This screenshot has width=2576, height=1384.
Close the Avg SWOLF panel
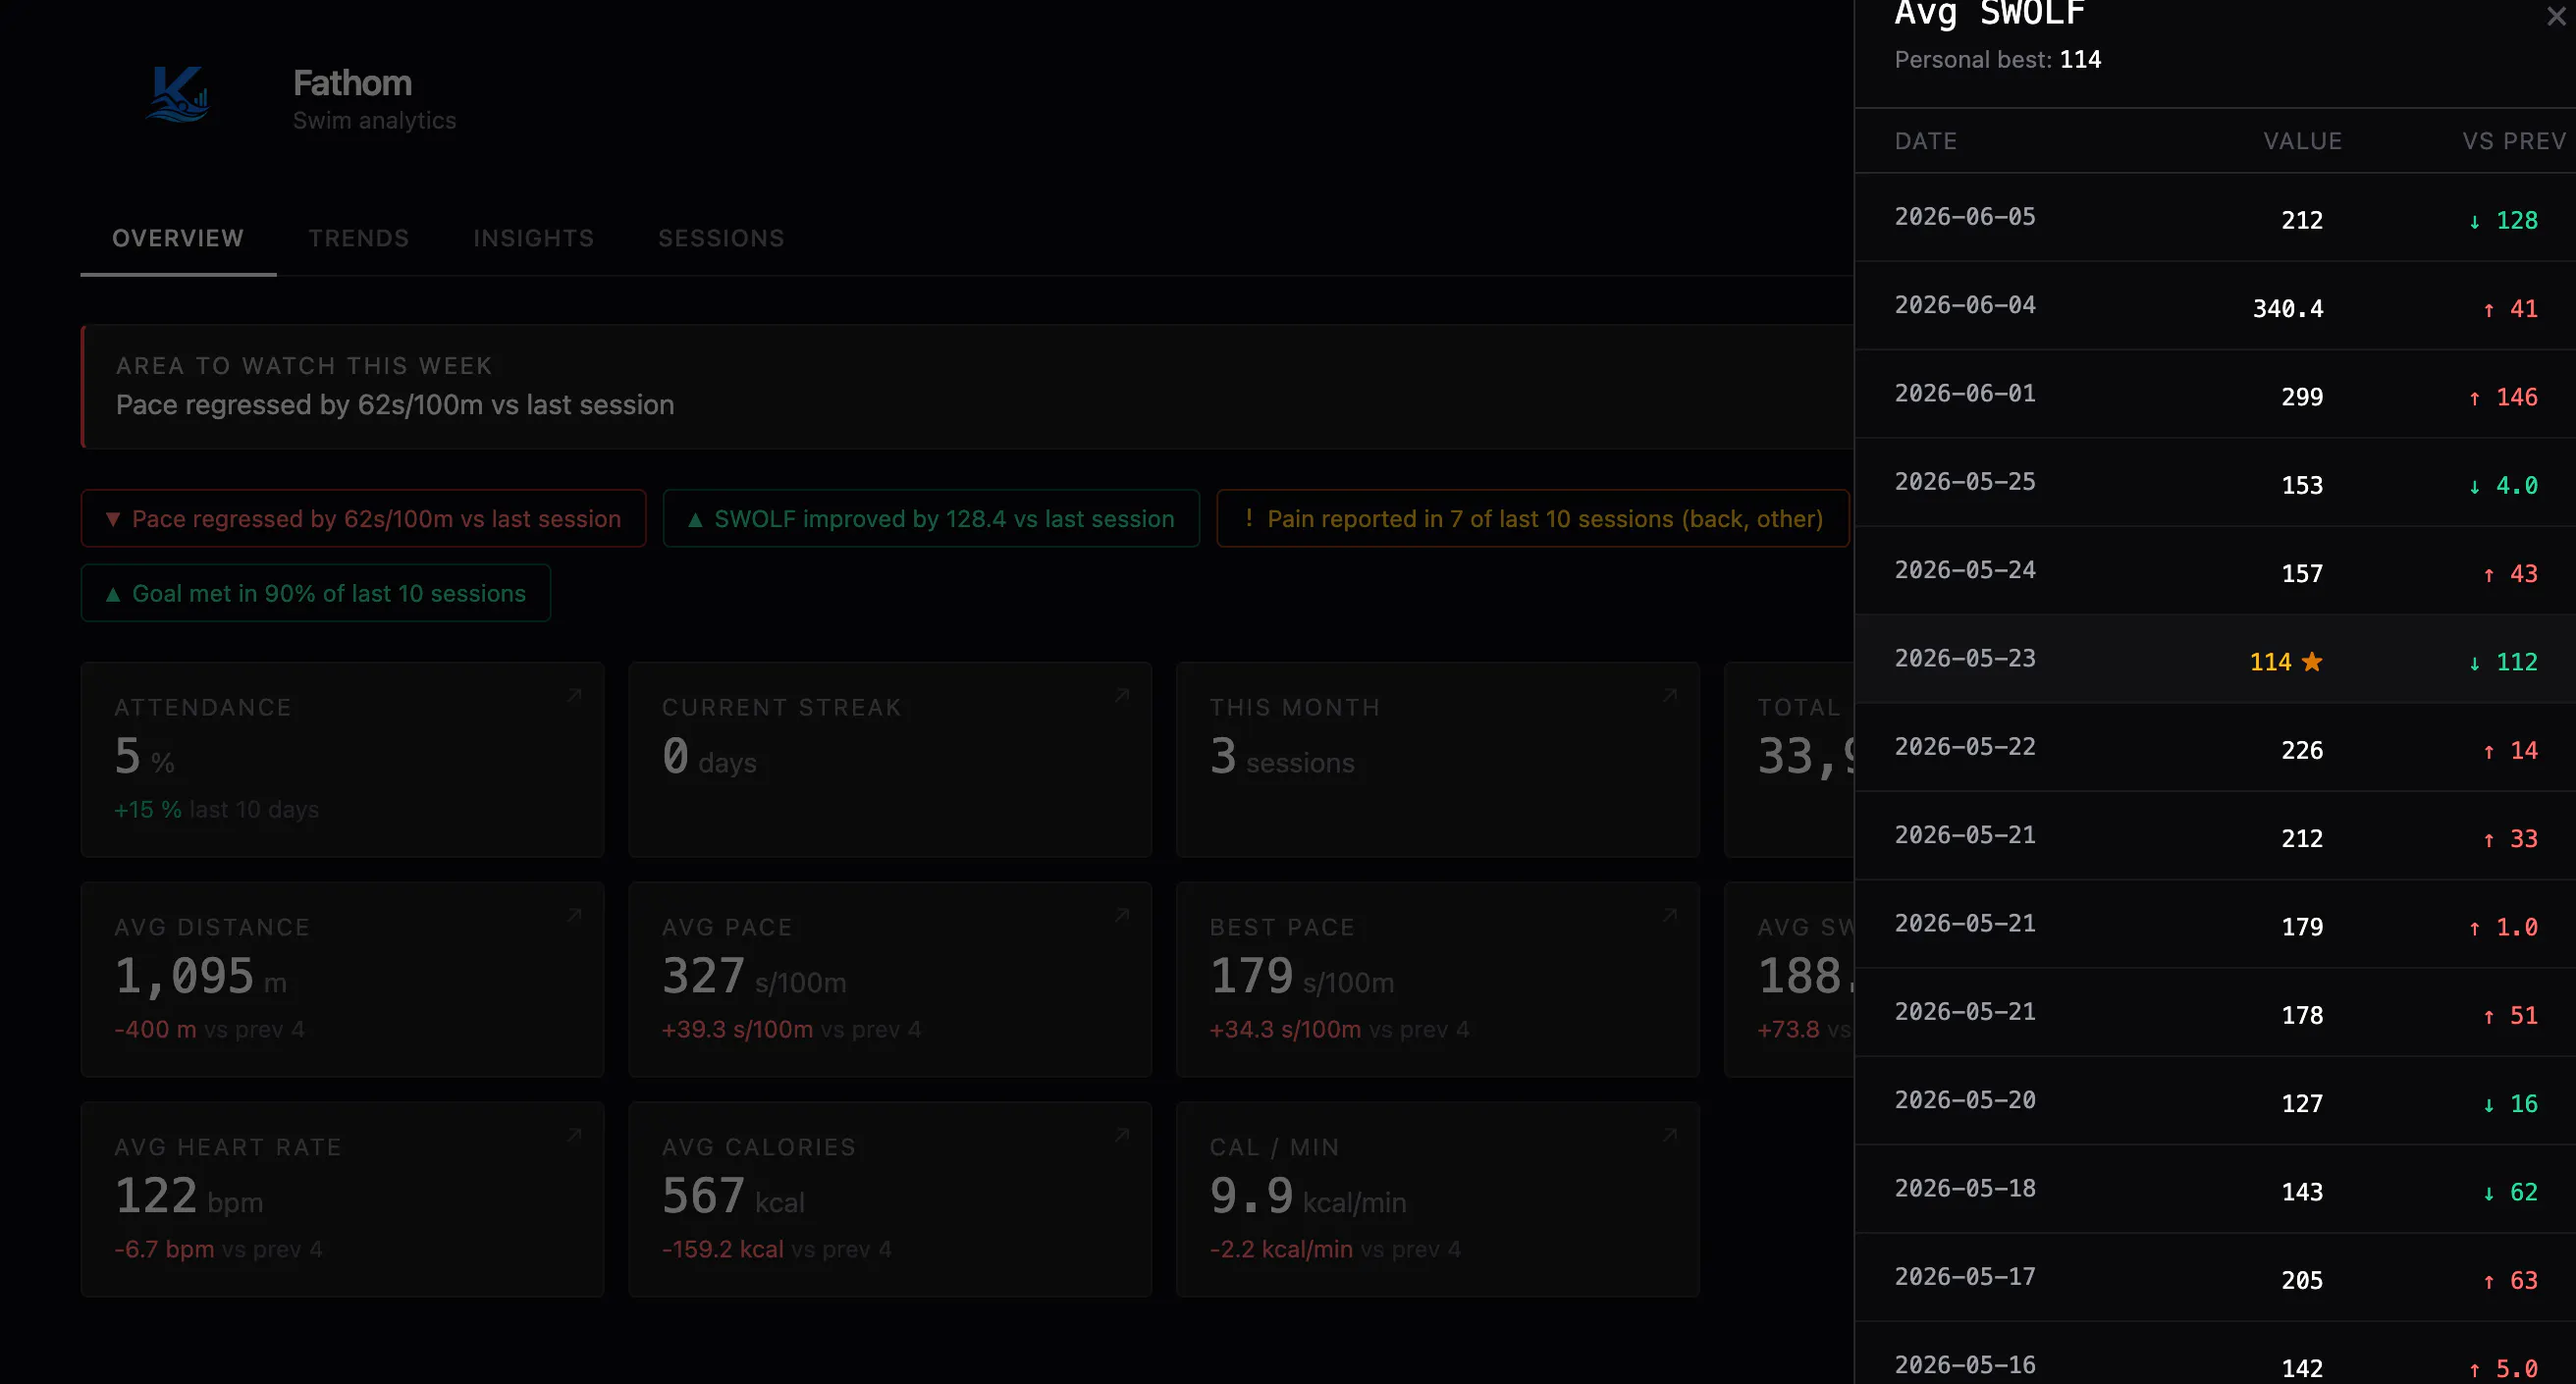coord(2555,16)
